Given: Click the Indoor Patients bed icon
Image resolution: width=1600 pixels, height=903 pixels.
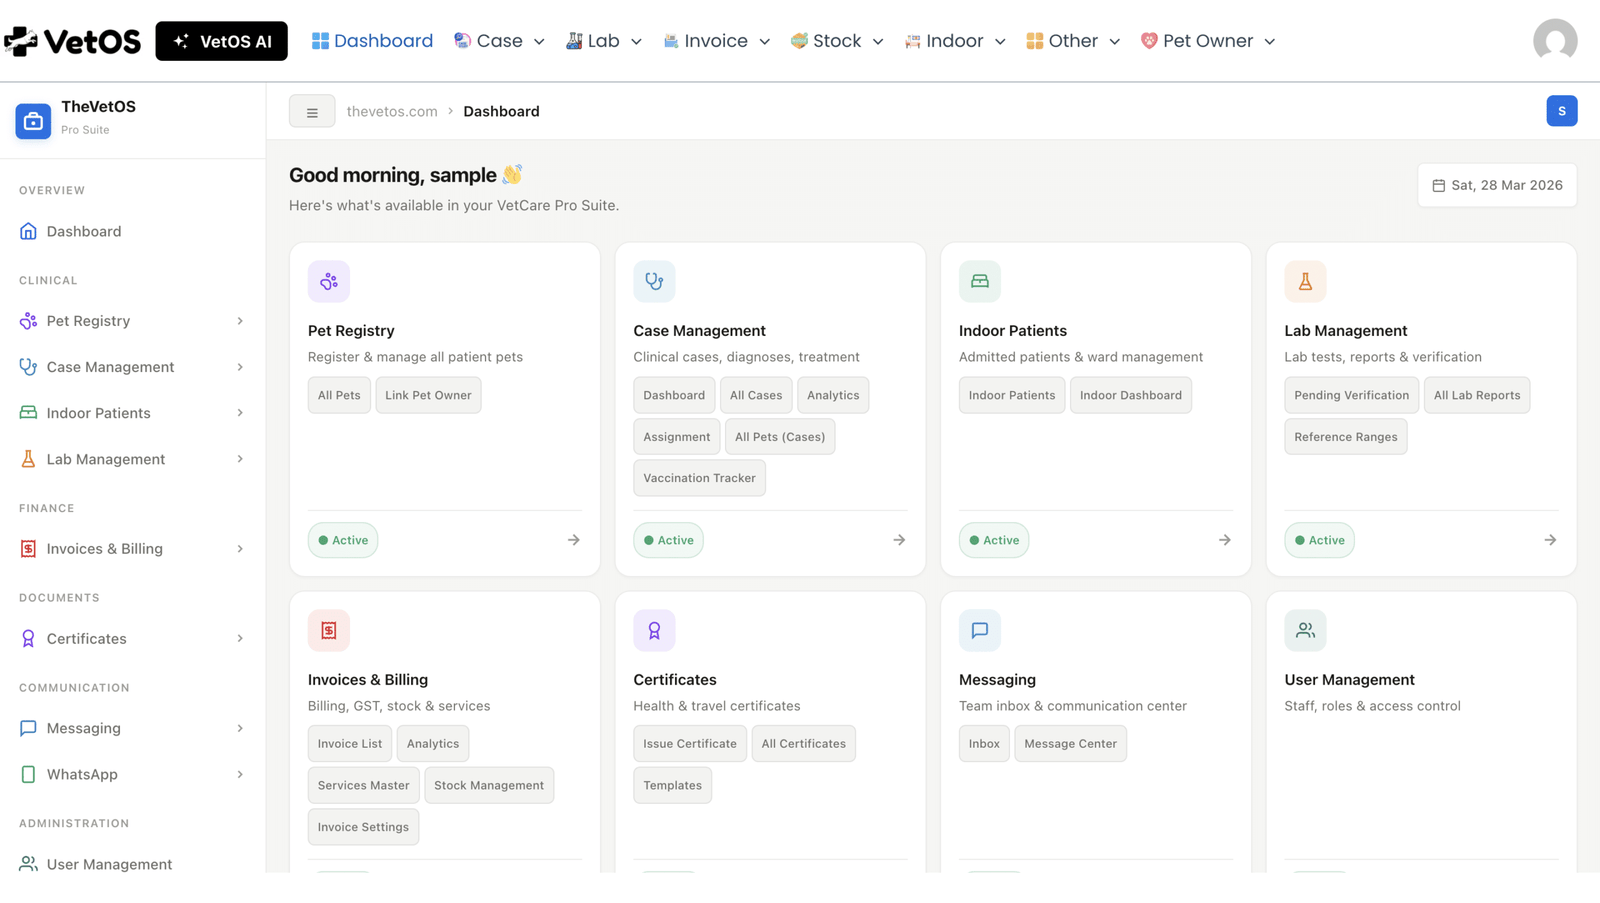Looking at the screenshot, I should tap(979, 281).
